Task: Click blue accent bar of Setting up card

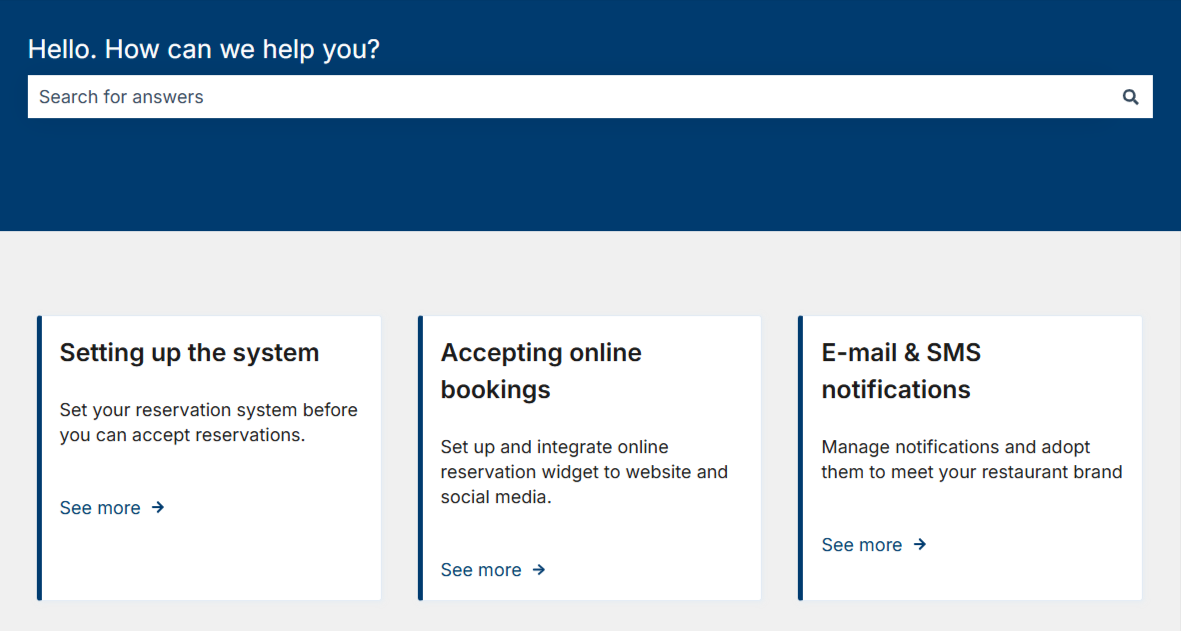Action: pyautogui.click(x=40, y=458)
